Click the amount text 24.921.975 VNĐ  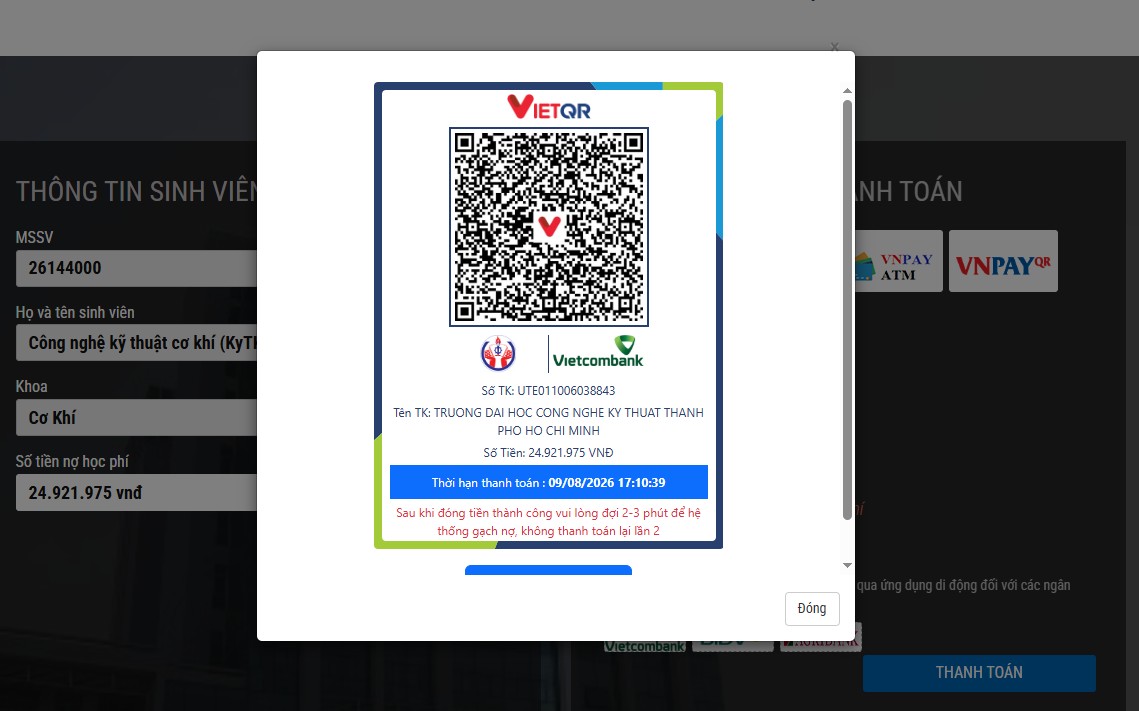tap(570, 452)
